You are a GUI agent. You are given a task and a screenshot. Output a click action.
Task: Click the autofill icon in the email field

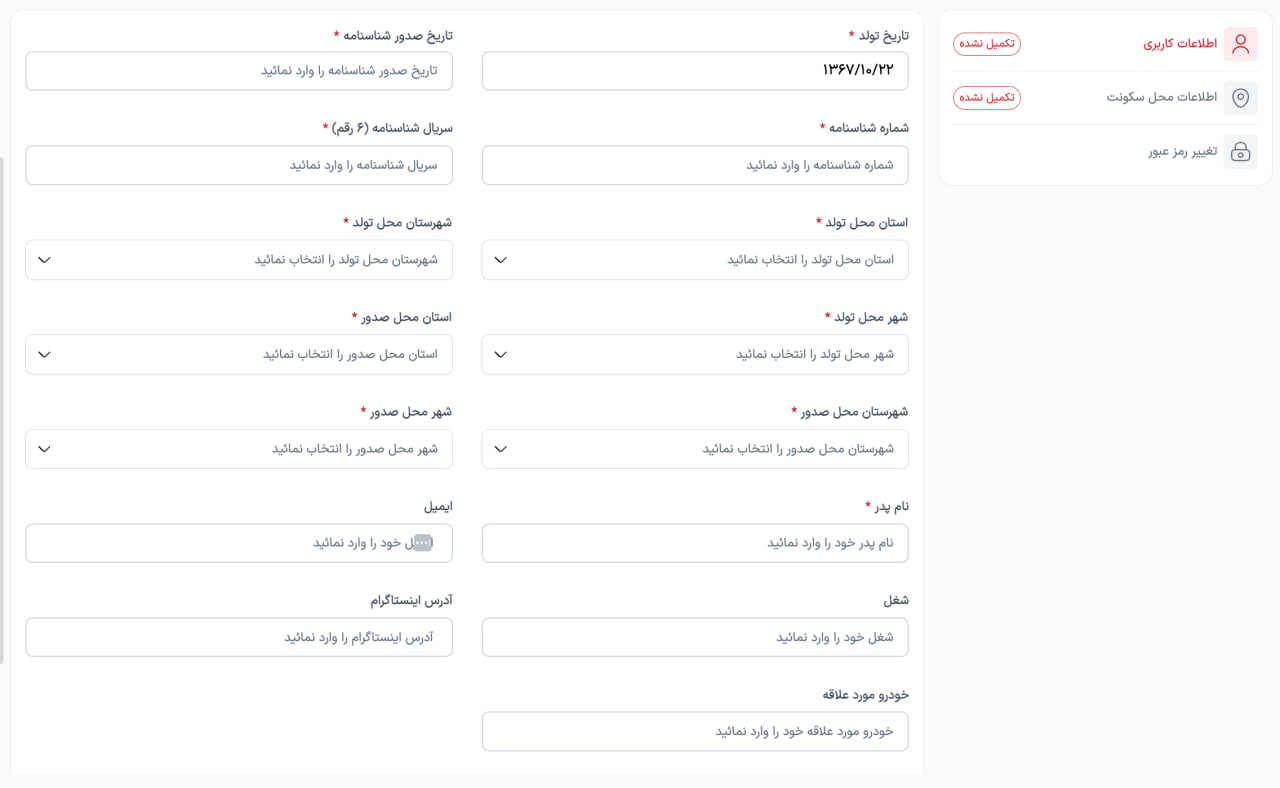pyautogui.click(x=422, y=542)
